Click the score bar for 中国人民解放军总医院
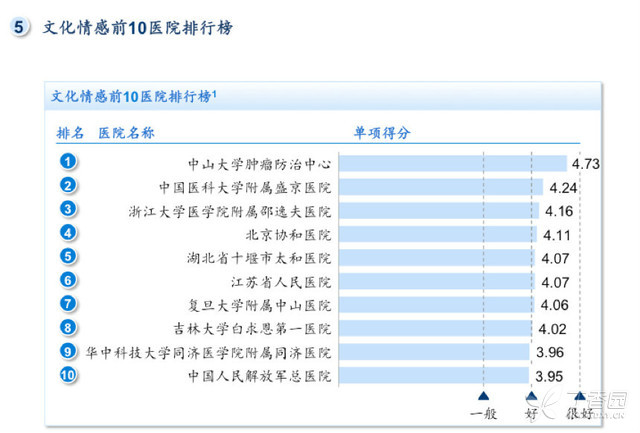The image size is (640, 433). coord(434,375)
